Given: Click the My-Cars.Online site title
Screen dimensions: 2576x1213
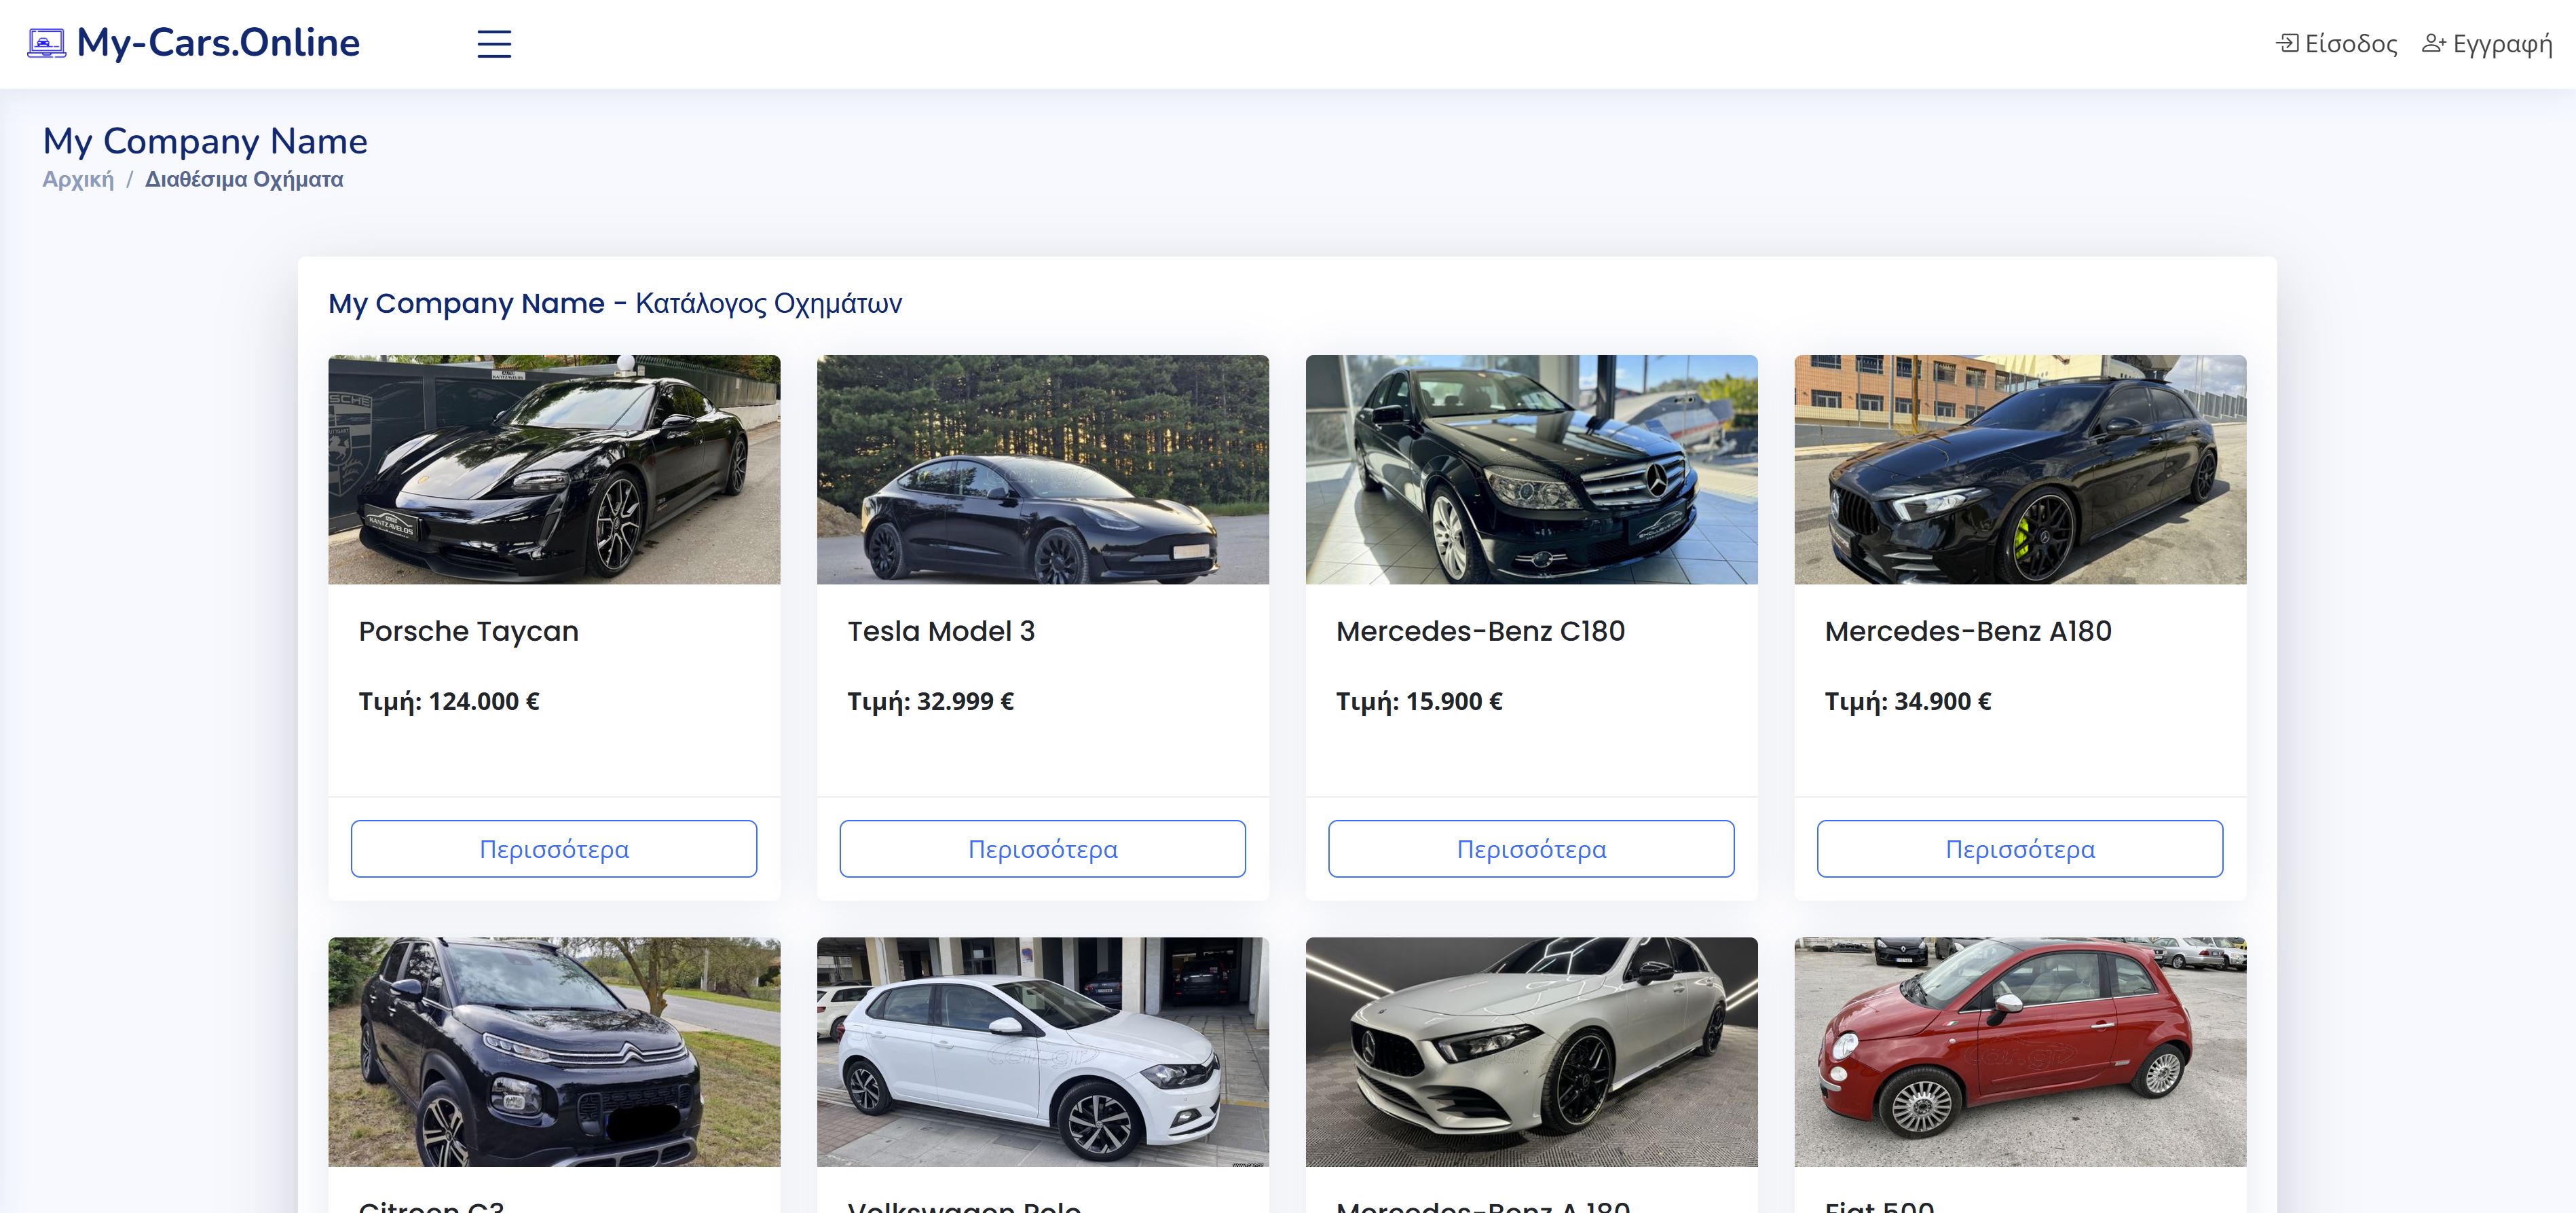Looking at the screenshot, I should (218, 43).
